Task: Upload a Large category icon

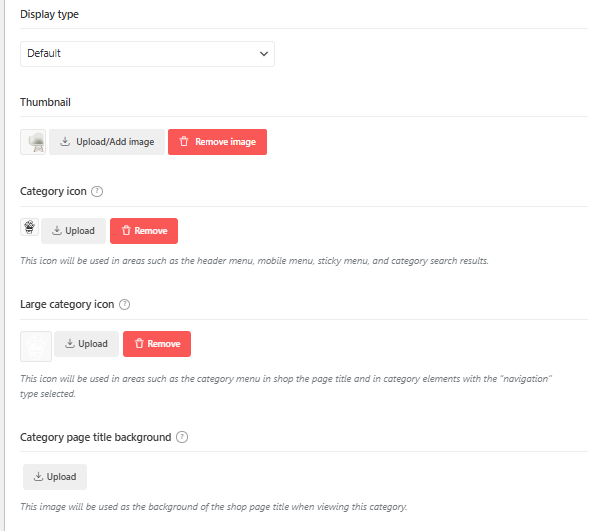Action: tap(87, 344)
